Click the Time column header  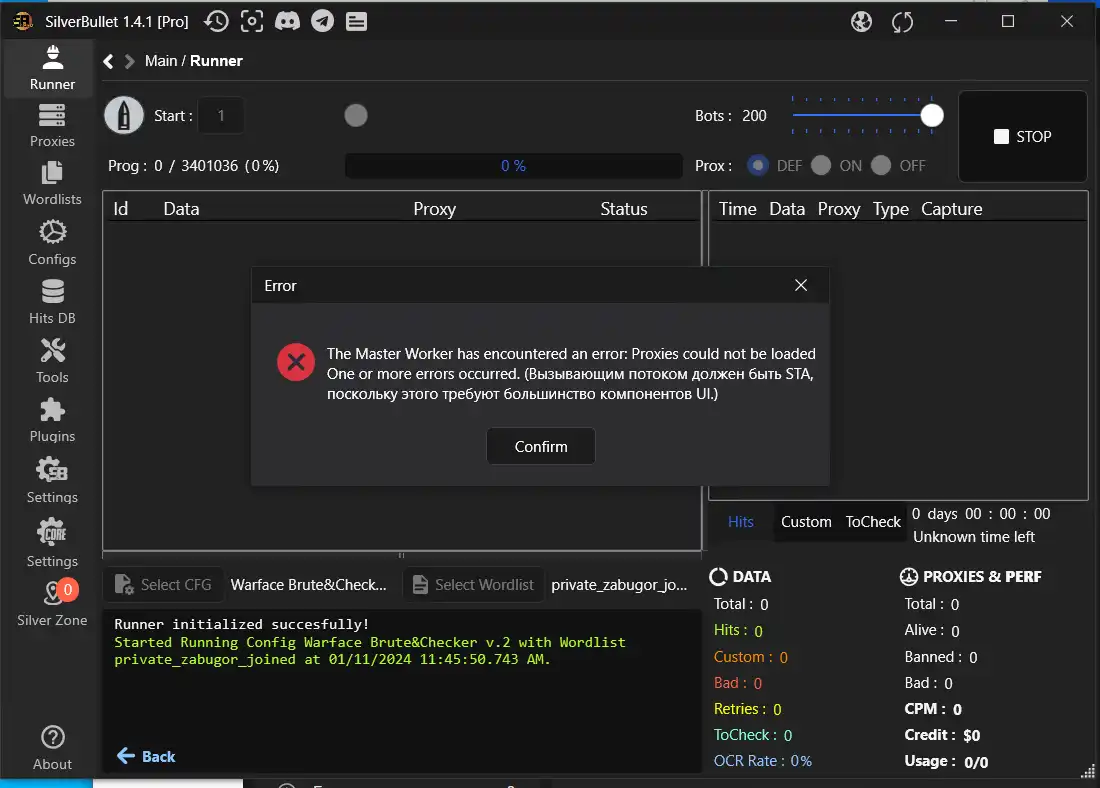point(737,208)
